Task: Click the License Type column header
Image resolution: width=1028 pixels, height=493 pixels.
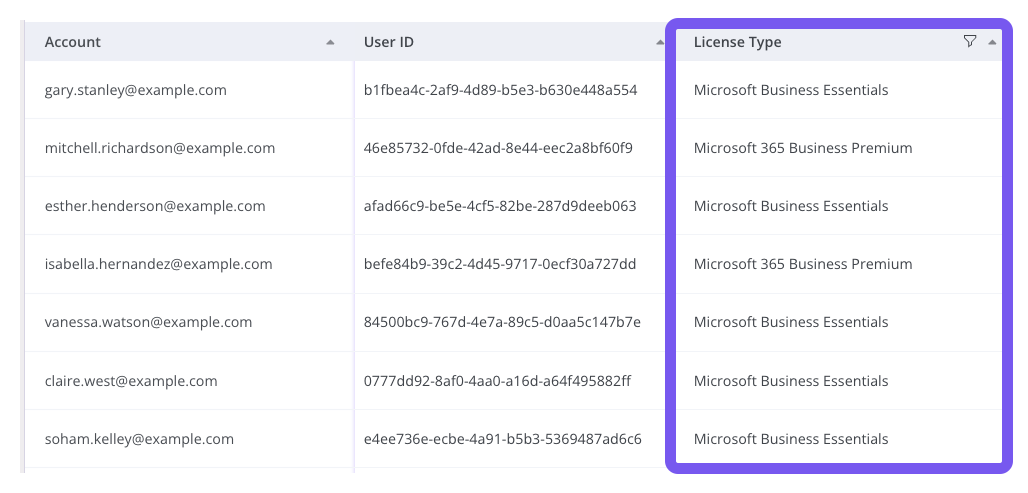Action: (x=839, y=41)
